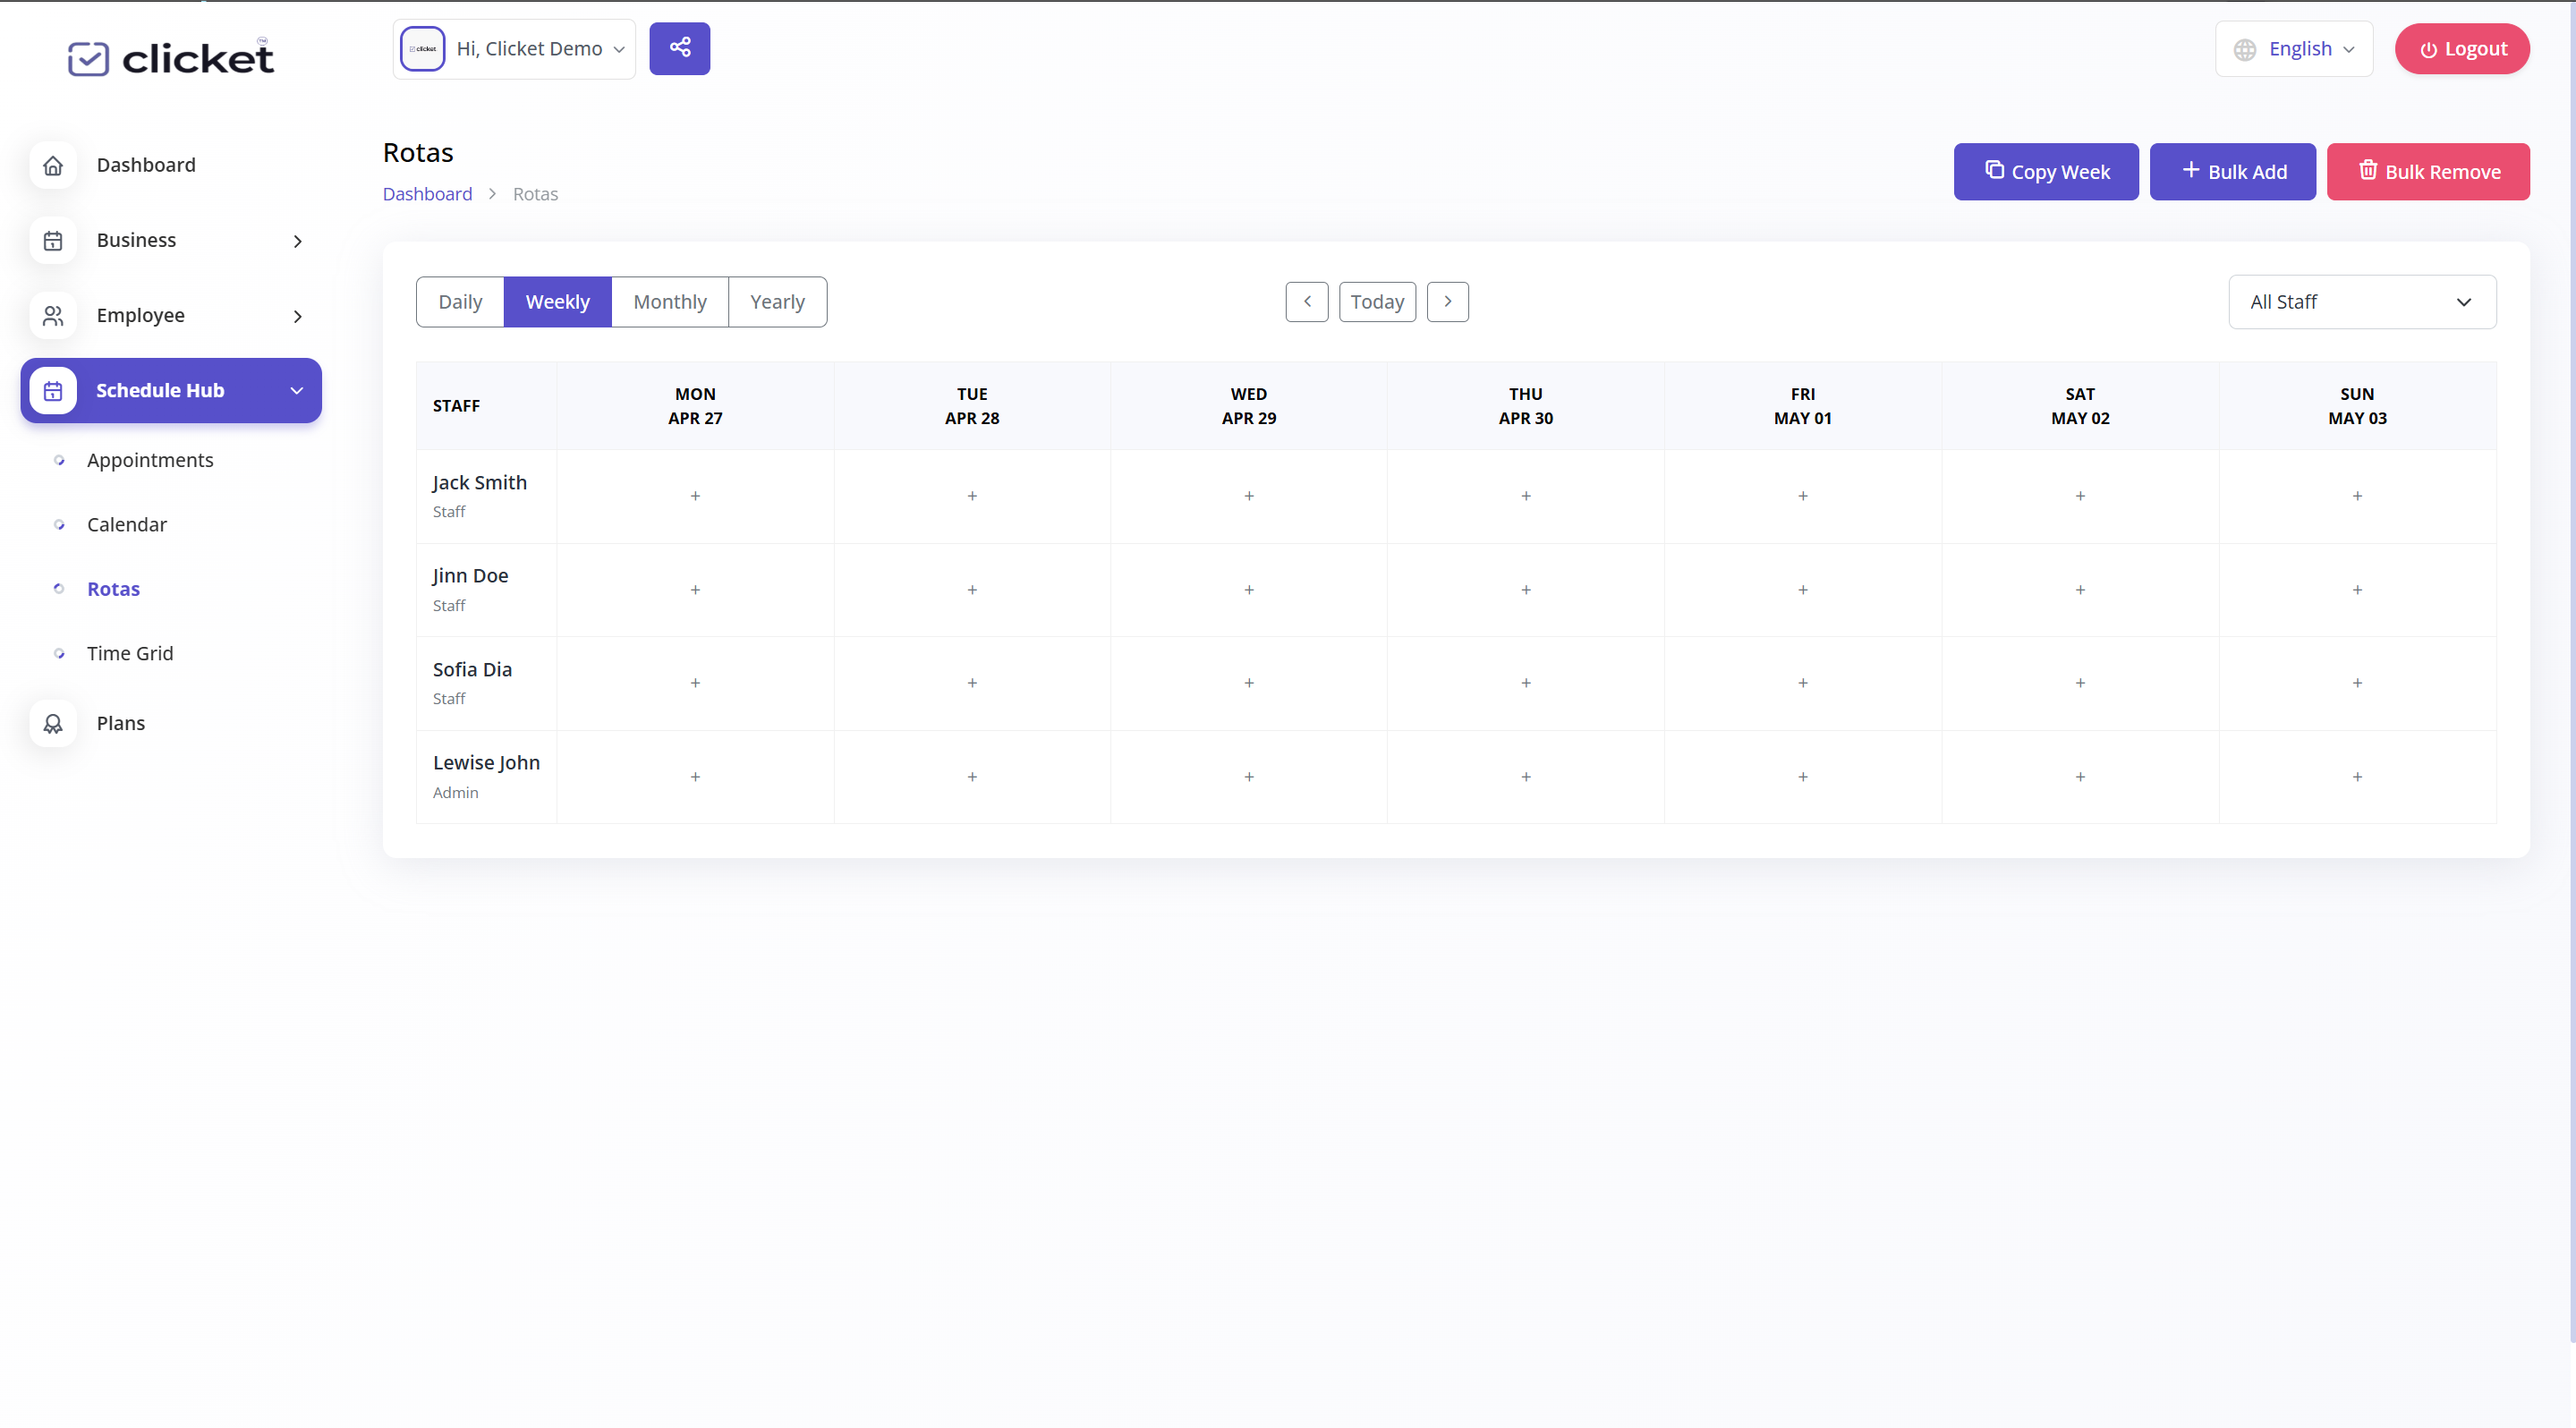Click the Bulk Remove button
The width and height of the screenshot is (2576, 1428).
[x=2428, y=172]
